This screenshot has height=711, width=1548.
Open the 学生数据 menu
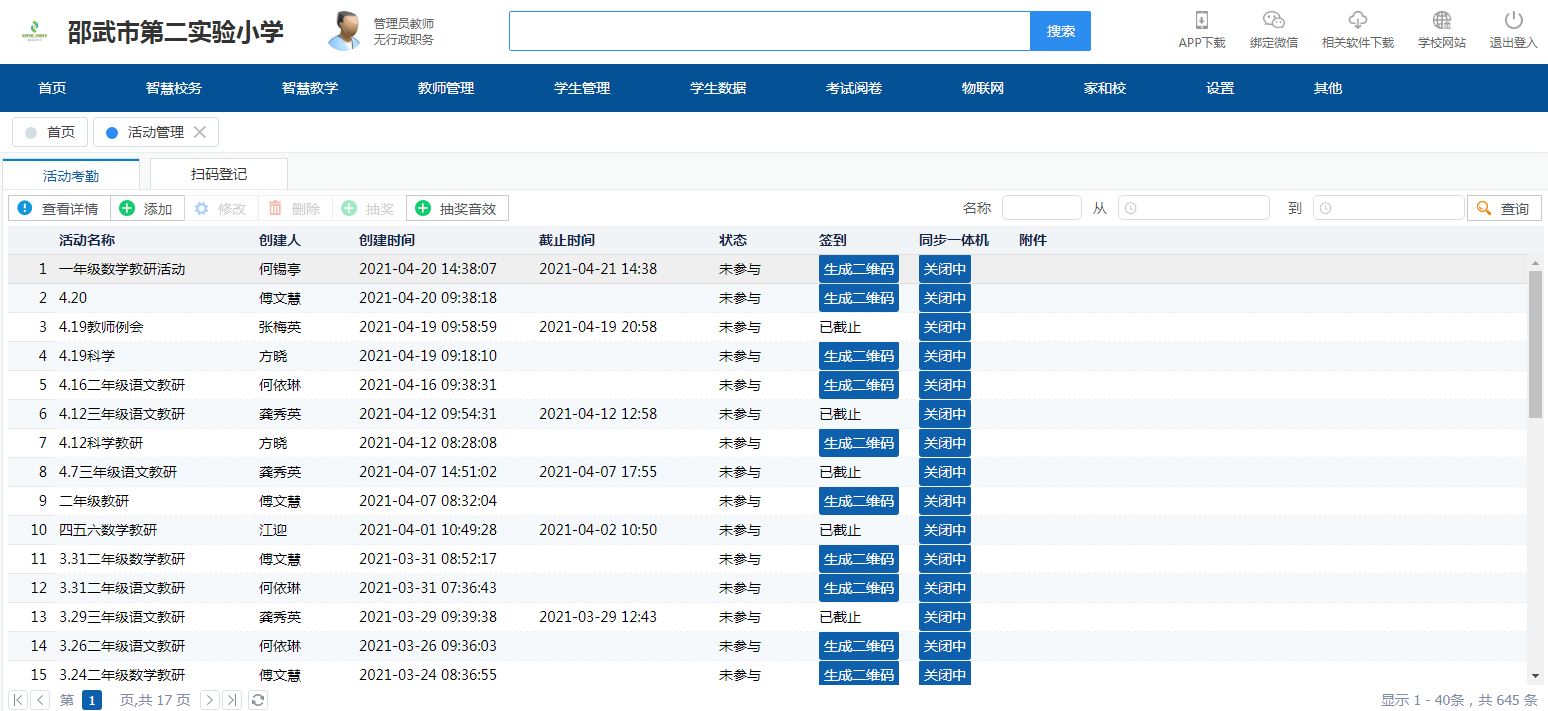point(718,88)
